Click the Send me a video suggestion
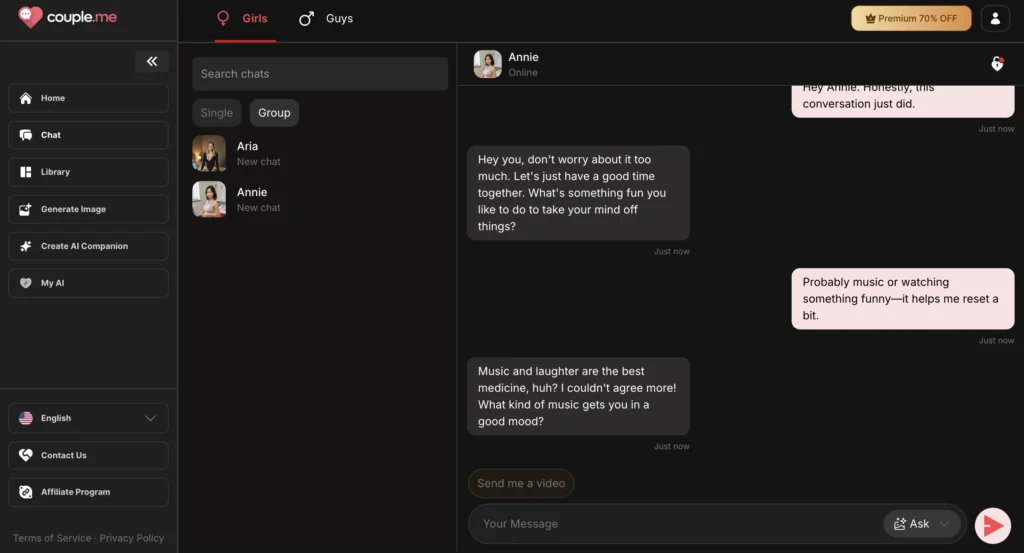Screen dimensions: 1024x553 click(521, 484)
